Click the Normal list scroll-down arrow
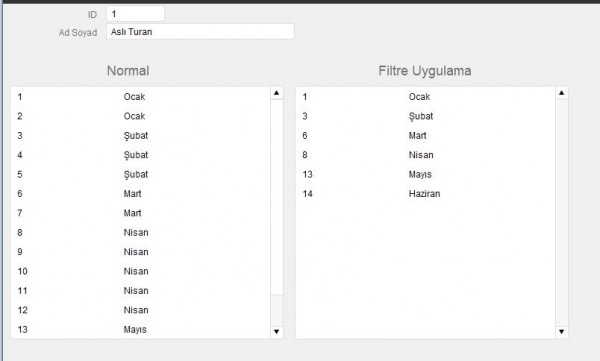The height and width of the screenshot is (361, 600). (276, 332)
